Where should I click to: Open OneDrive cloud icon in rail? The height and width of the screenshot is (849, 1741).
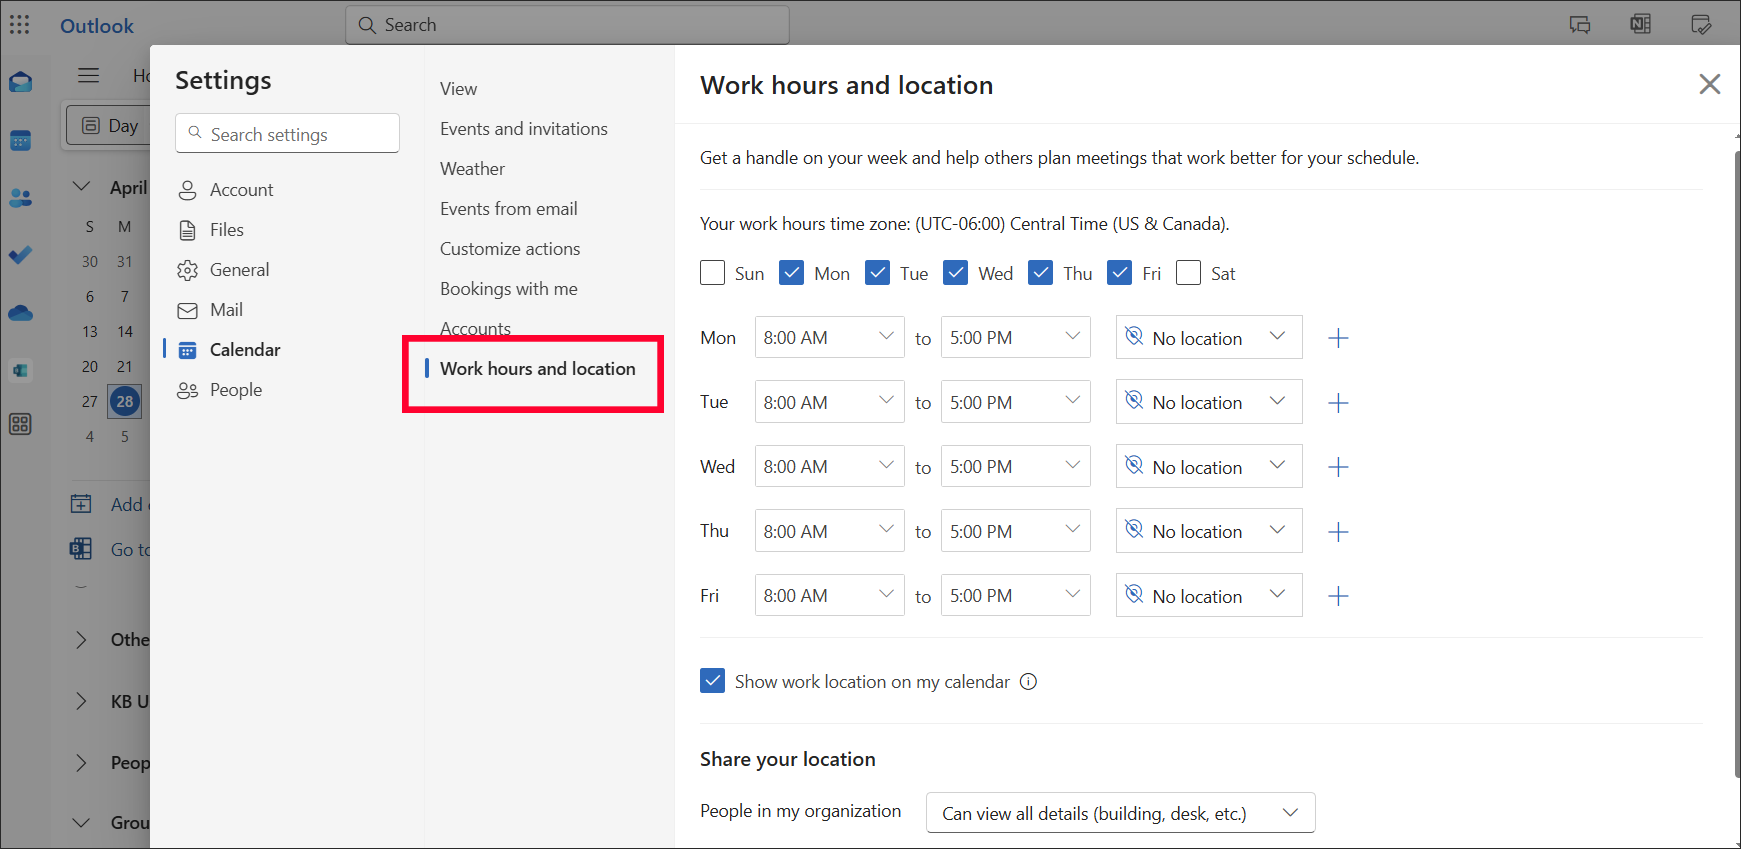20,313
